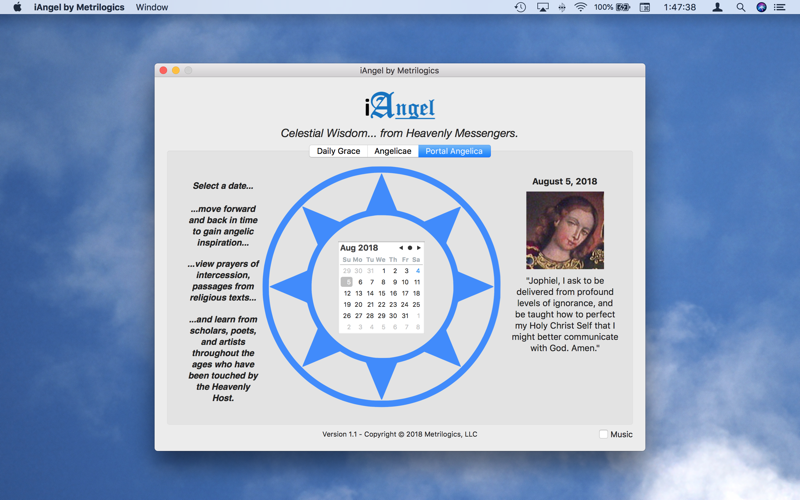Open Spotlight search in menu bar
This screenshot has height=500, width=800.
(741, 7)
